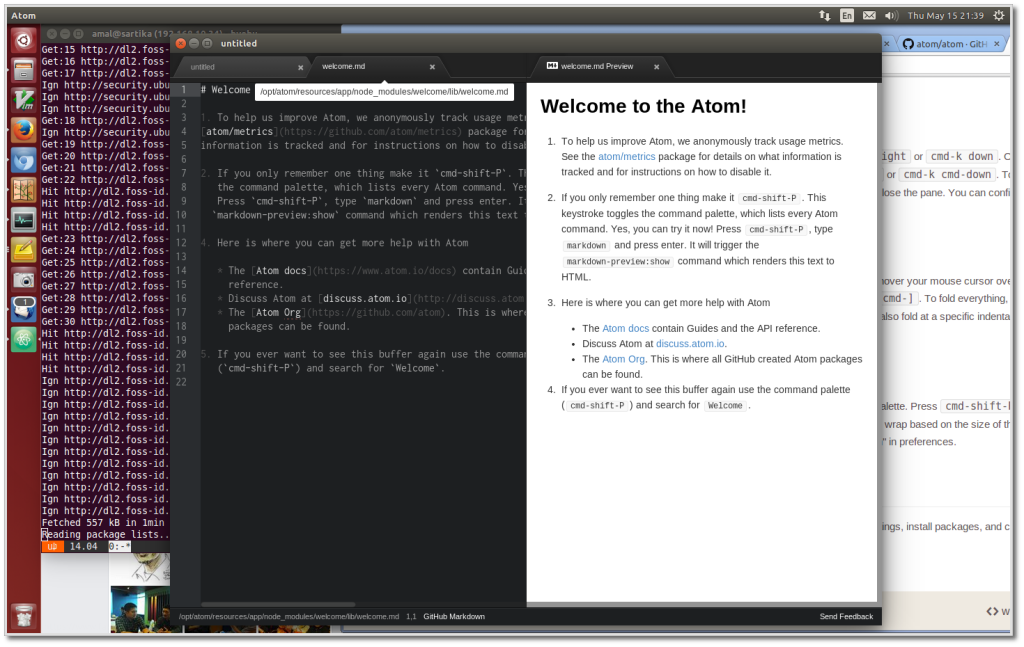Open the discuss.atom.io link in preview
Viewport: 1024px width, 647px height.
coord(690,343)
